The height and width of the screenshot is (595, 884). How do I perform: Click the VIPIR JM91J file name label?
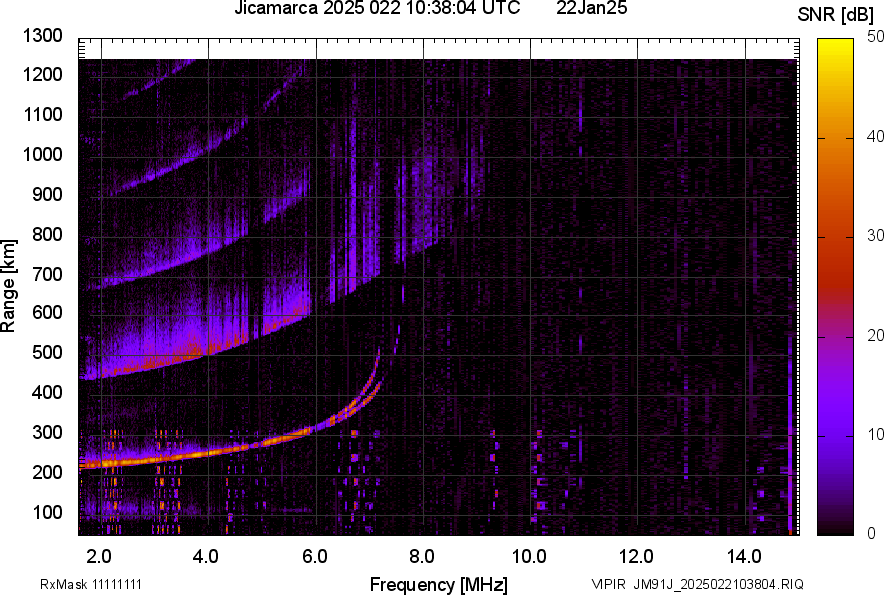[x=697, y=584]
